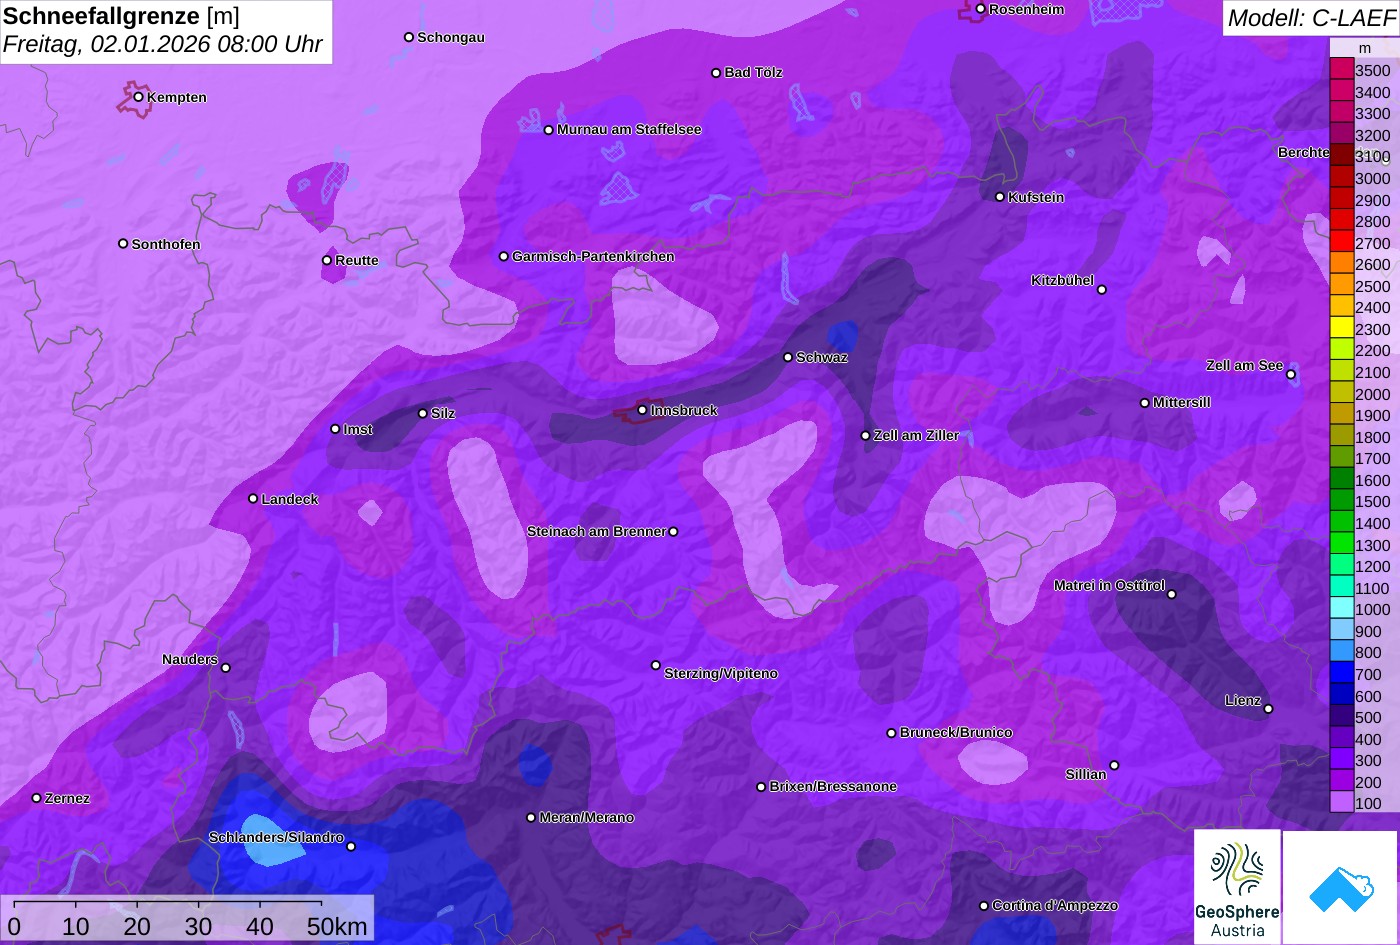Click the Bruneck/Brunico label
This screenshot has height=945, width=1400.
click(956, 732)
